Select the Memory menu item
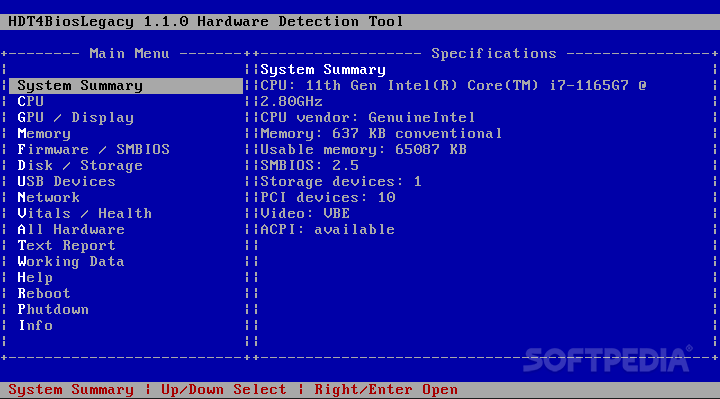 click(x=44, y=134)
